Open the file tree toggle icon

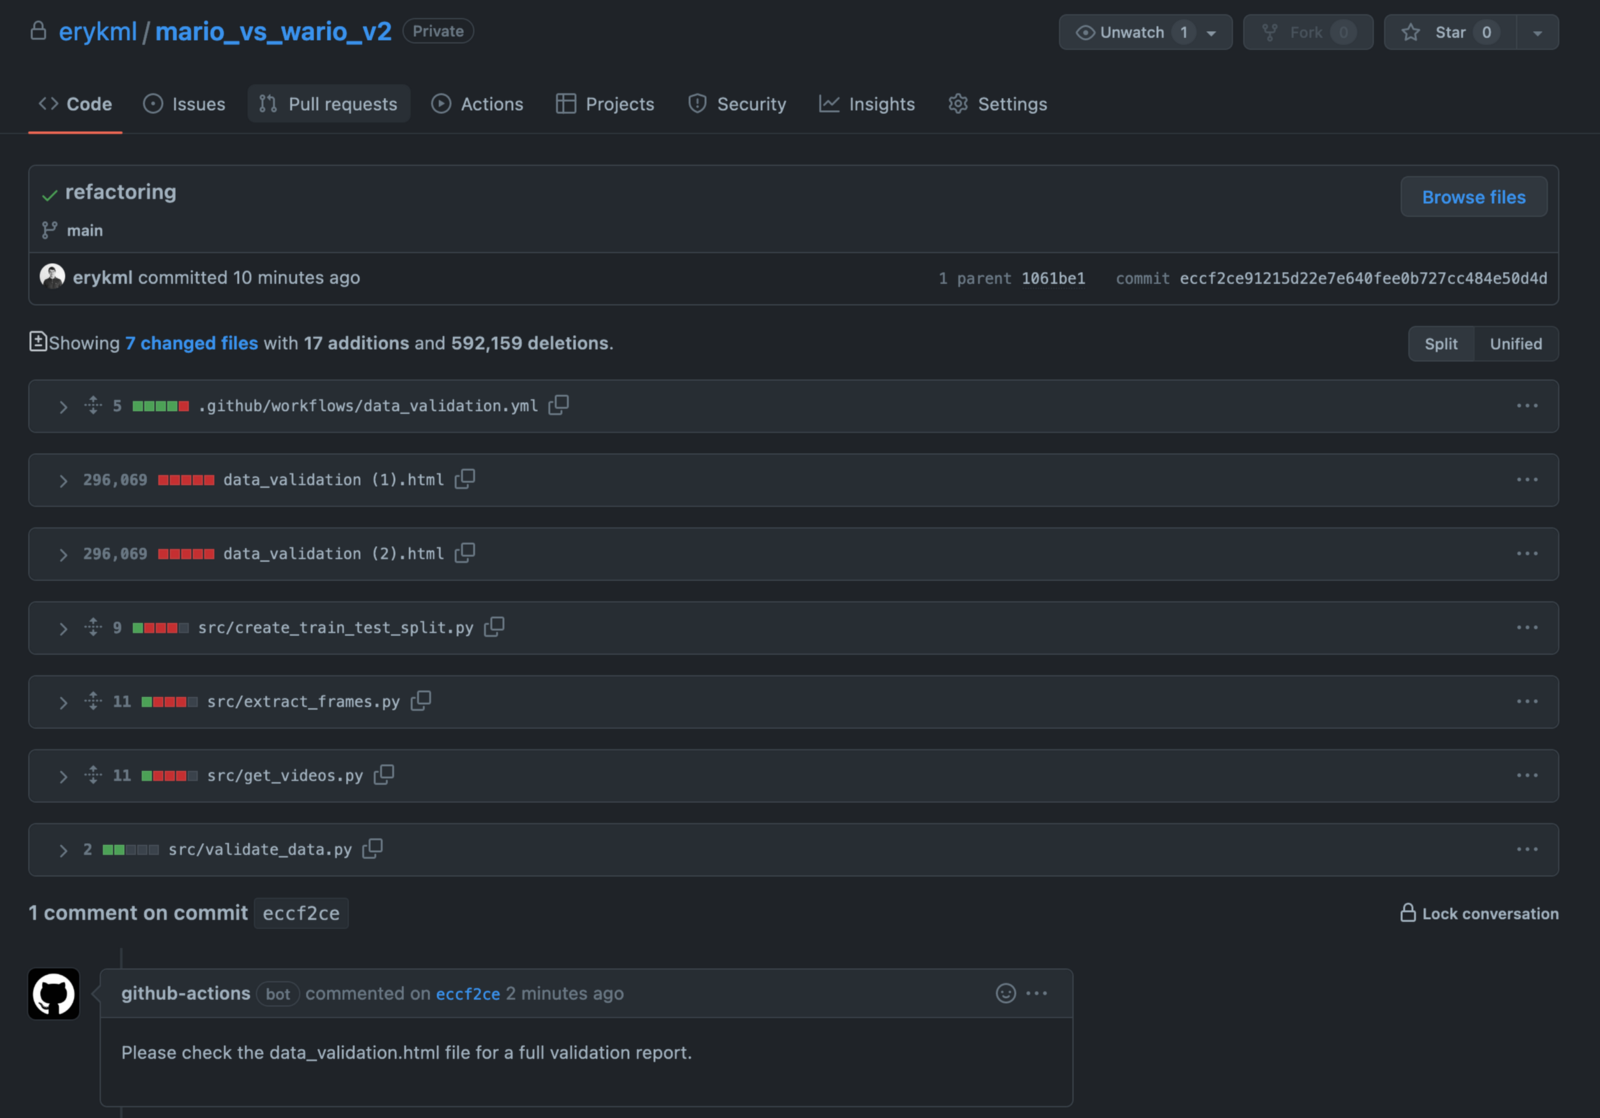(x=38, y=342)
